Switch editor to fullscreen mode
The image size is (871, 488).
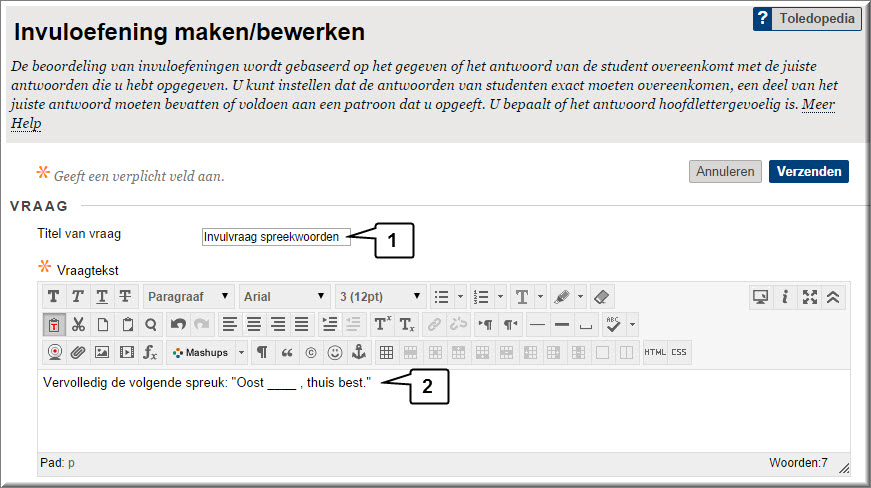click(x=809, y=297)
